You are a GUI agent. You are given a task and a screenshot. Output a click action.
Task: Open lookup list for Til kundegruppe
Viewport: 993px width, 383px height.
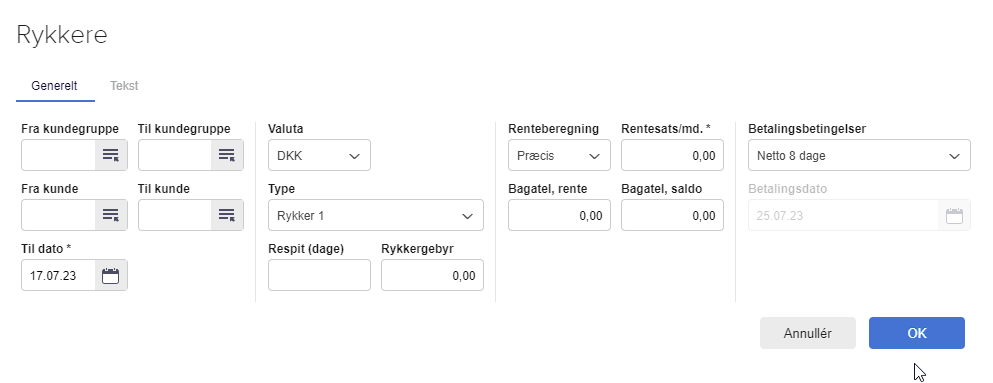pyautogui.click(x=227, y=155)
